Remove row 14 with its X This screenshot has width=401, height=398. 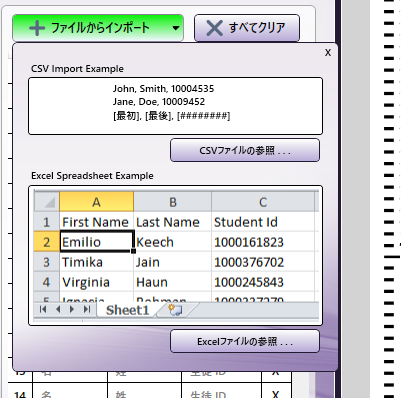275,394
